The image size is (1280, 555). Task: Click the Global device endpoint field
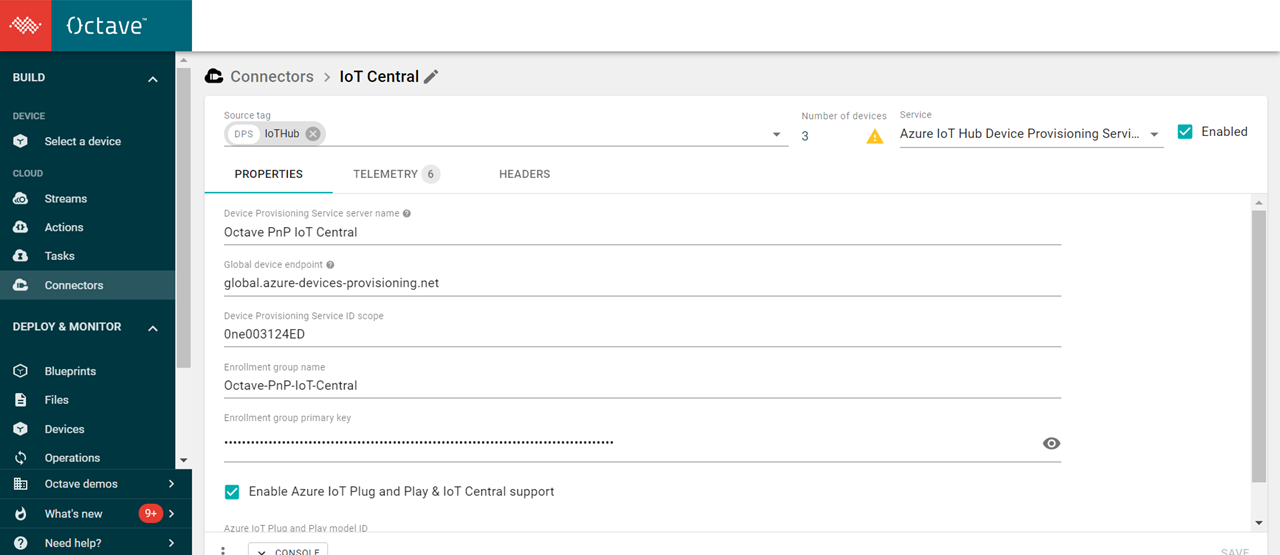click(x=642, y=283)
